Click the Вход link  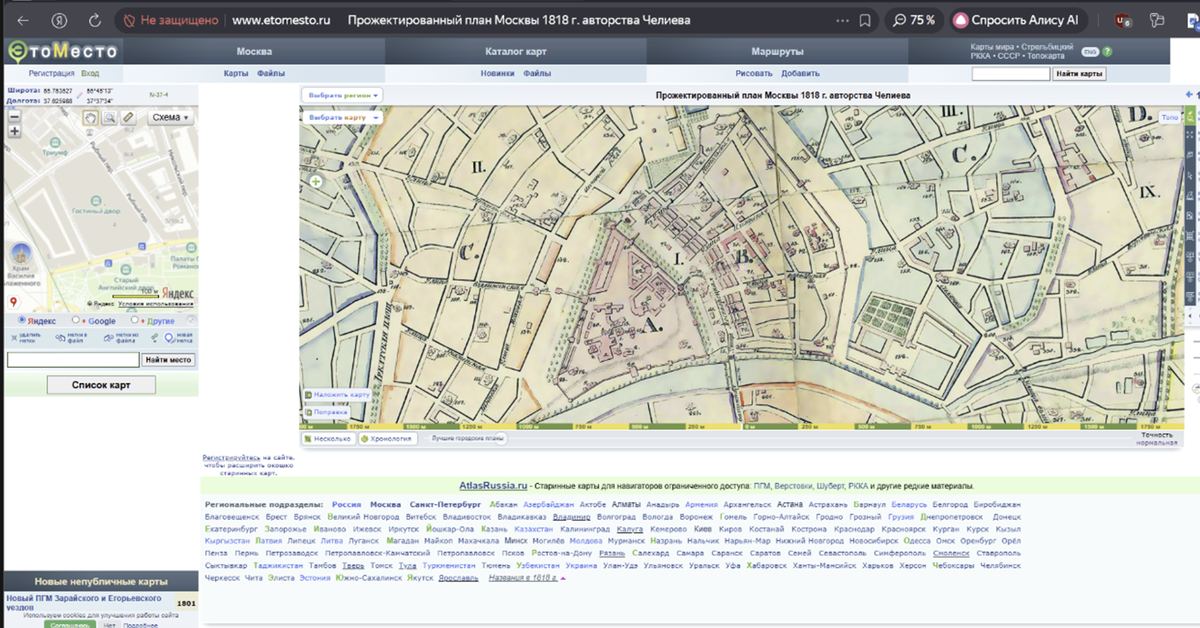[x=90, y=73]
